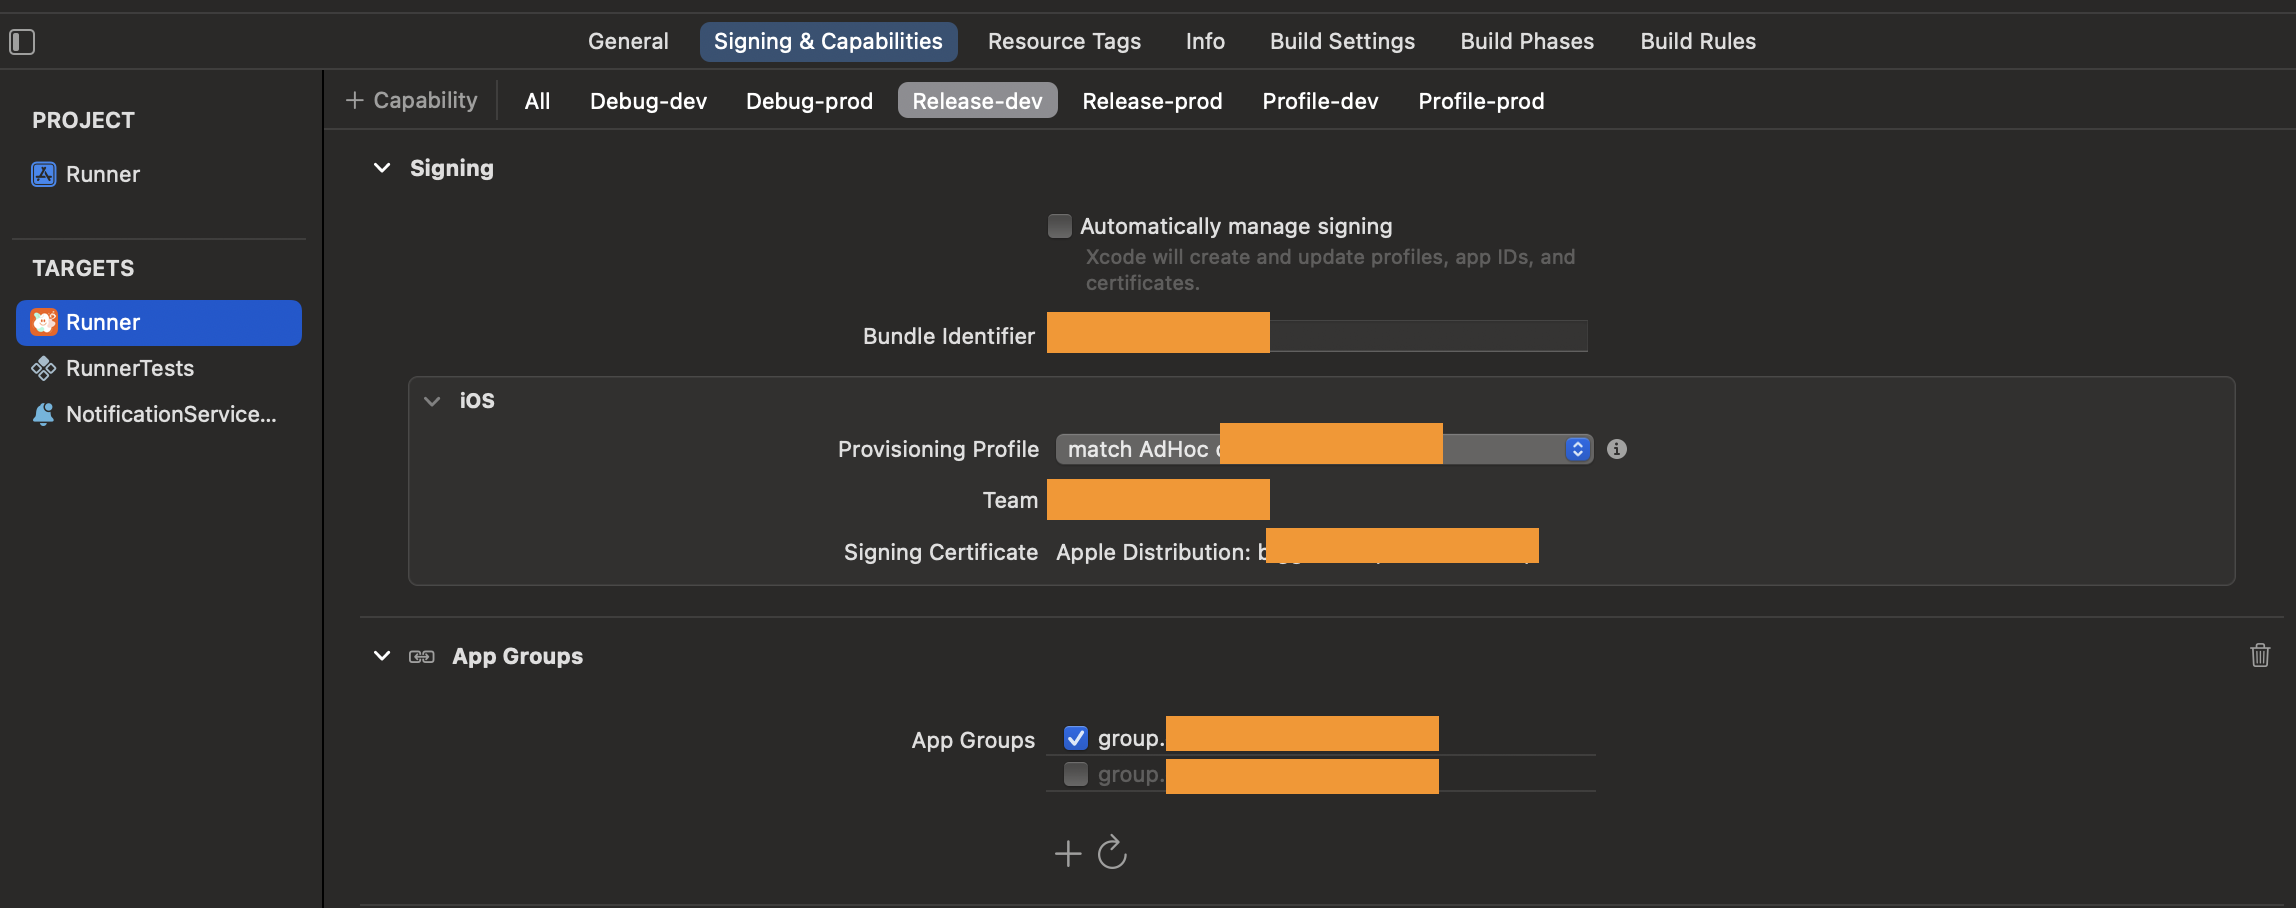Toggle the left sidebar panel icon

(x=22, y=42)
